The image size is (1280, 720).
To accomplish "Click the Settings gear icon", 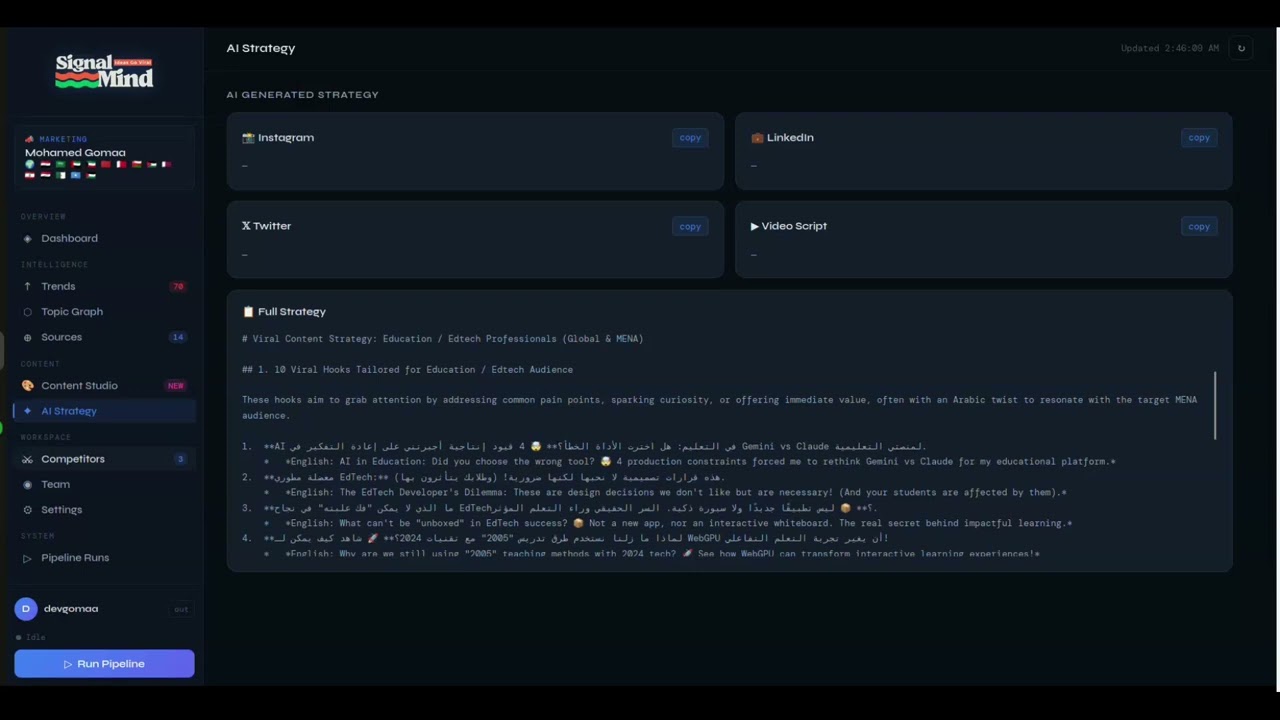I will tap(27, 510).
